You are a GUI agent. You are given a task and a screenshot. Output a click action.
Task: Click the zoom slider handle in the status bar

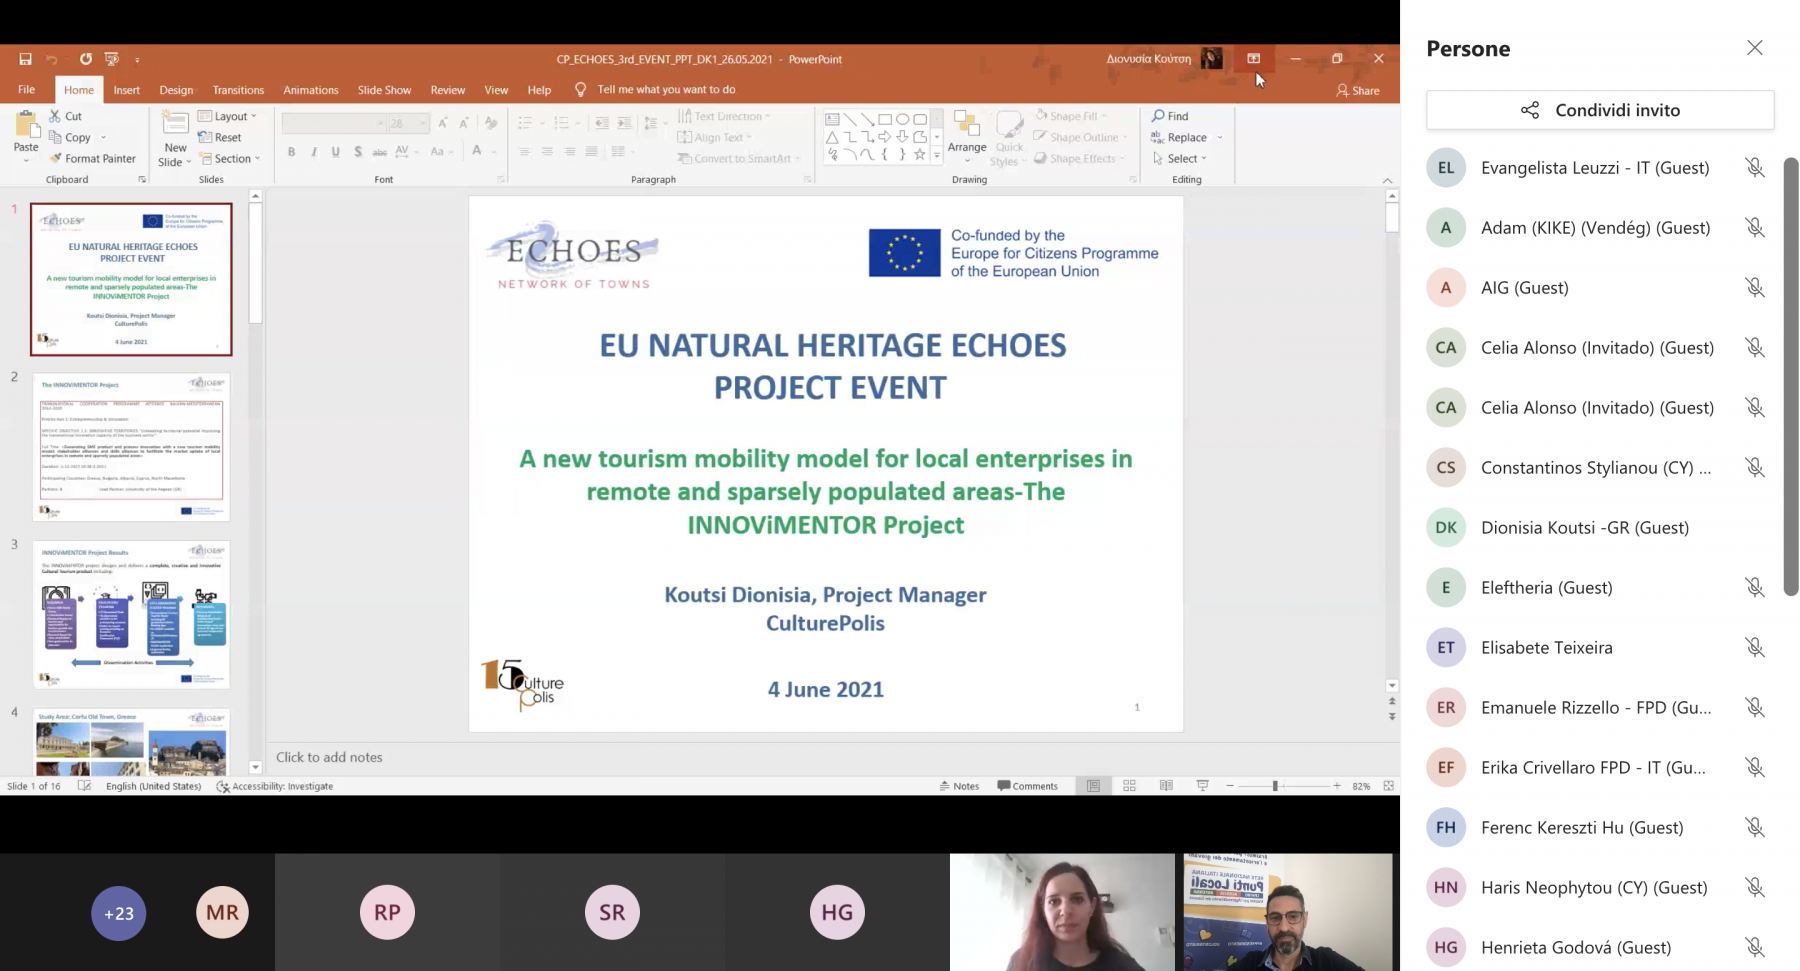coord(1275,786)
